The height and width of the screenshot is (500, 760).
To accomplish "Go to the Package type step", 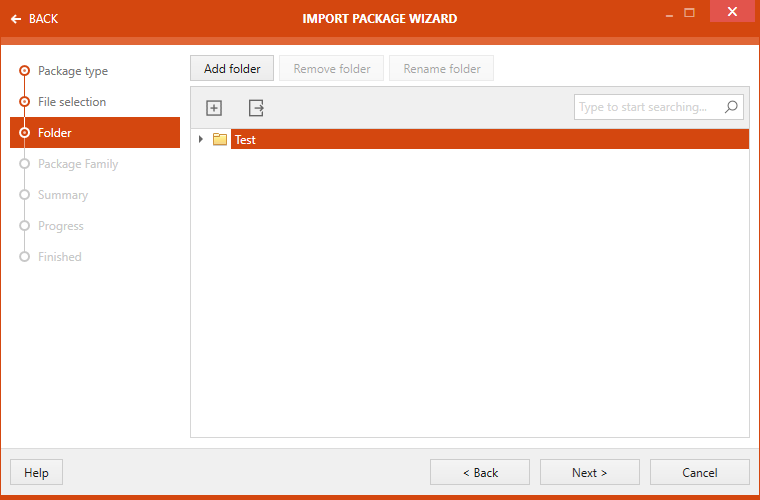I will (x=73, y=71).
